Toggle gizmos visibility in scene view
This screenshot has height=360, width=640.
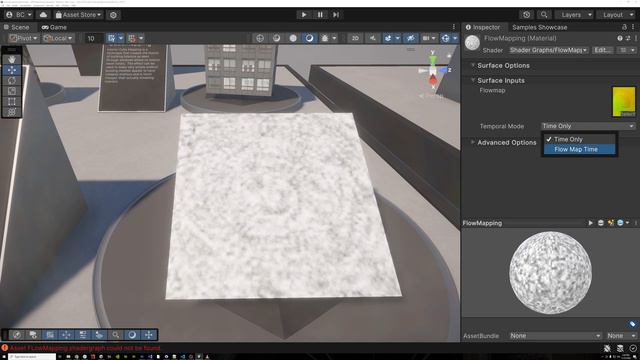[445, 38]
